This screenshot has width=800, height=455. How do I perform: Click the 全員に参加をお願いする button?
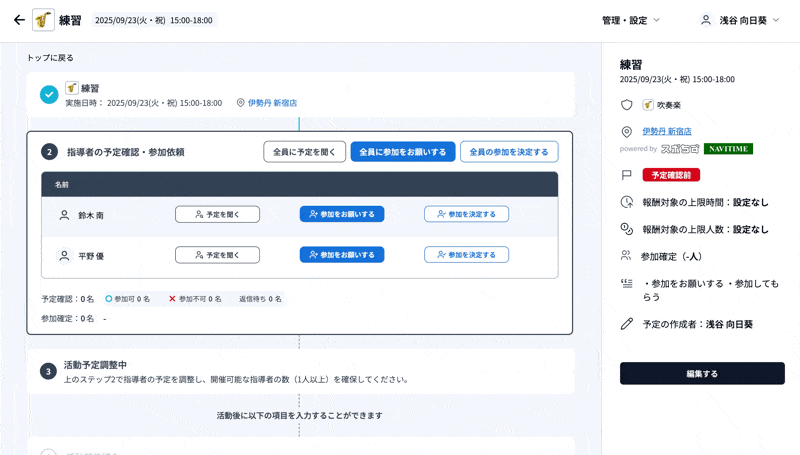click(x=403, y=151)
